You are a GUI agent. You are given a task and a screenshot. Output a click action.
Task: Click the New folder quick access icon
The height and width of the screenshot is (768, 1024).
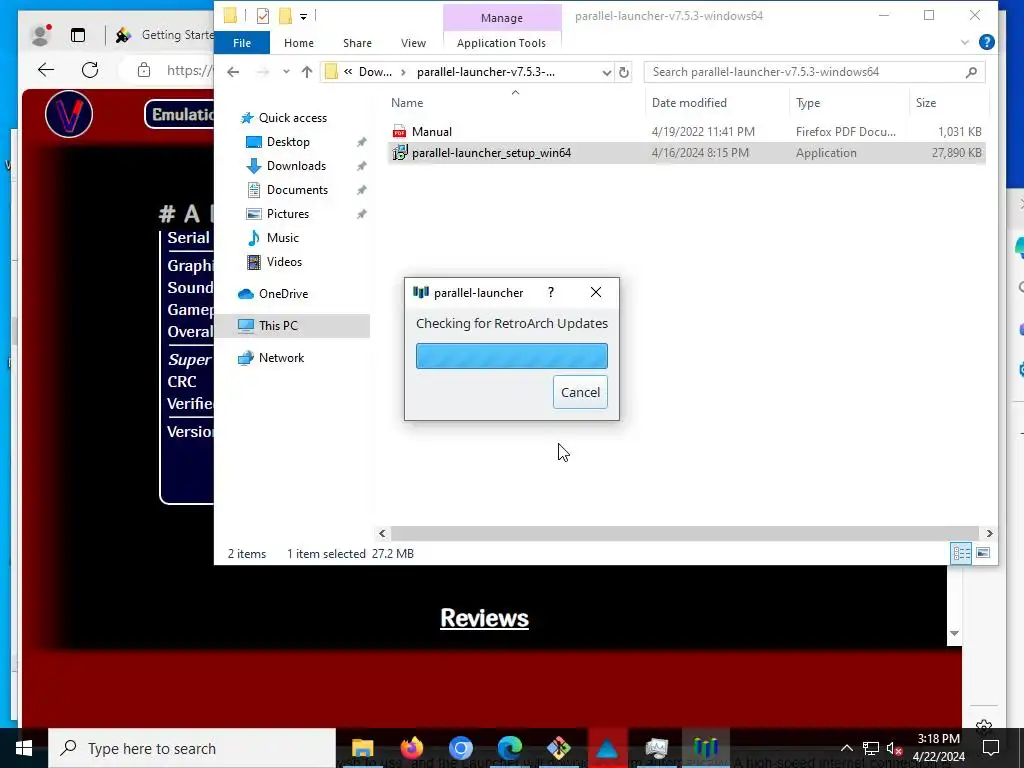click(x=285, y=16)
